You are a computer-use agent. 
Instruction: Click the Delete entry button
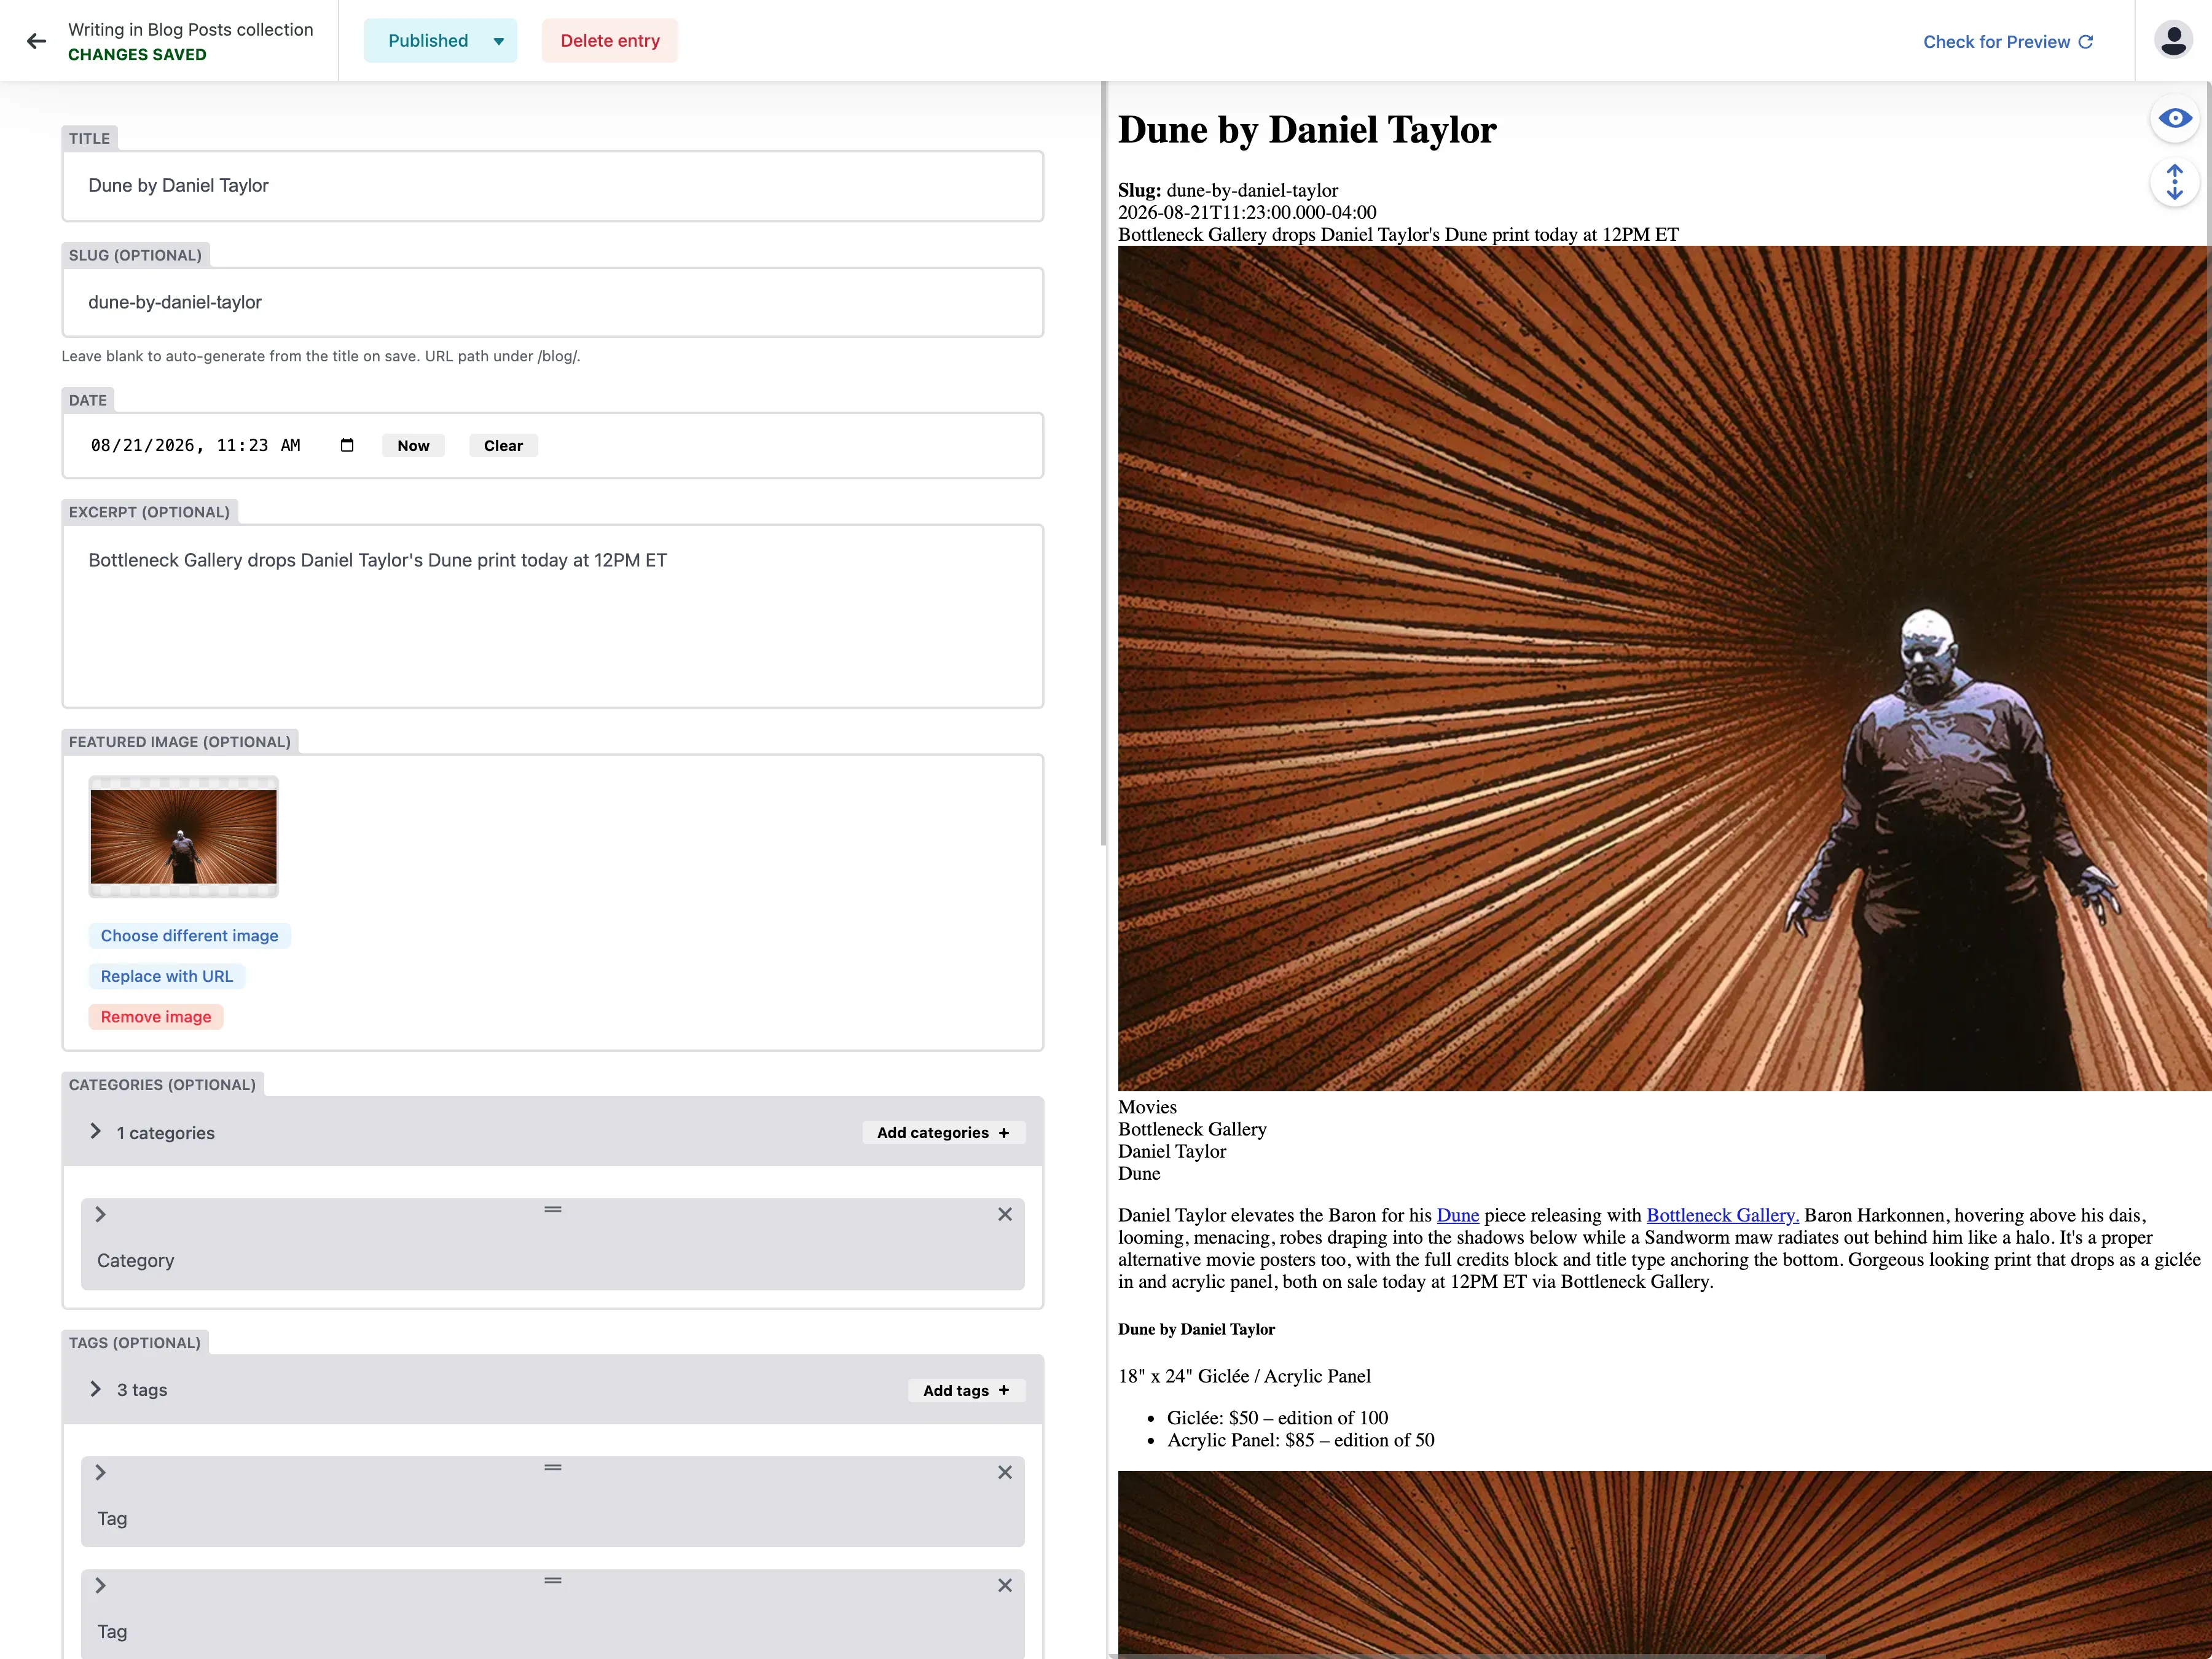coord(610,41)
